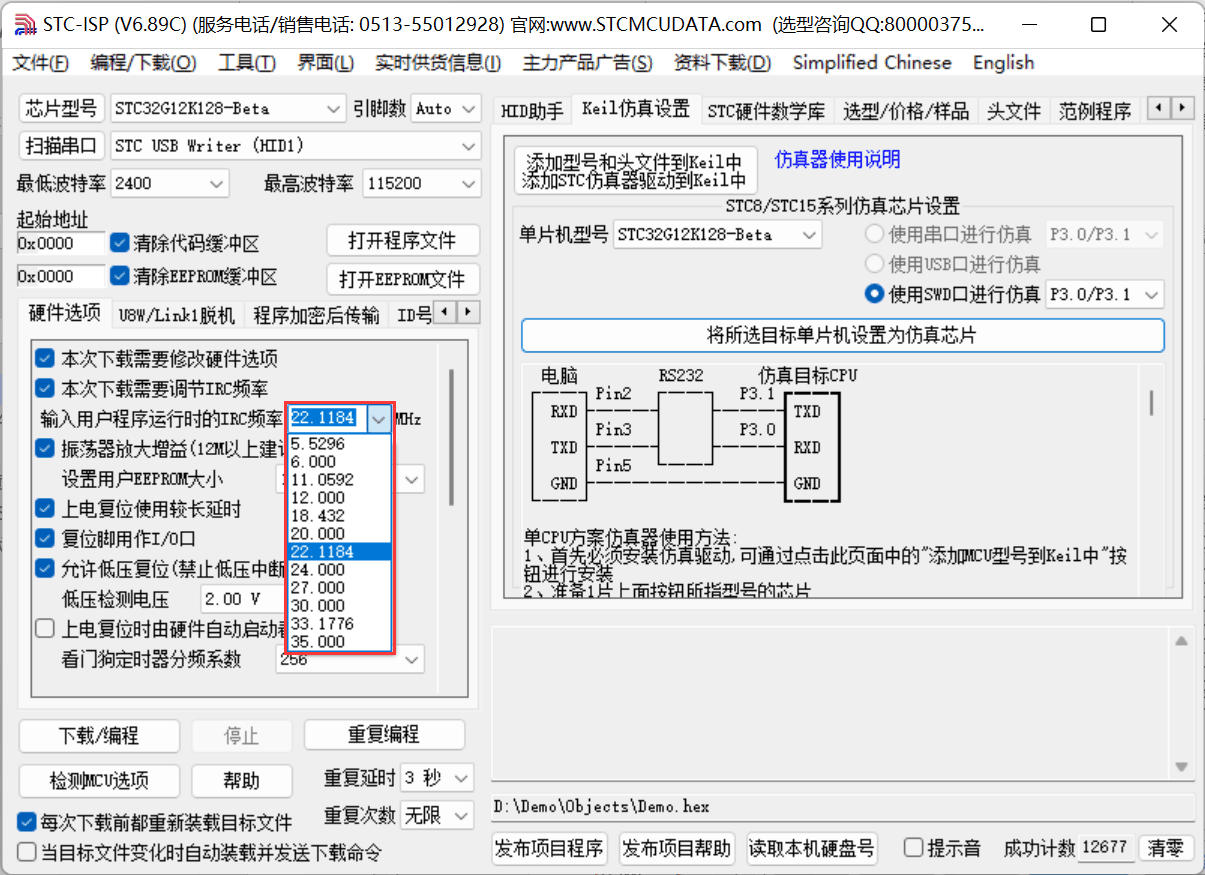Click 将所选目标单片机设置为仿真芯片 button

point(843,335)
